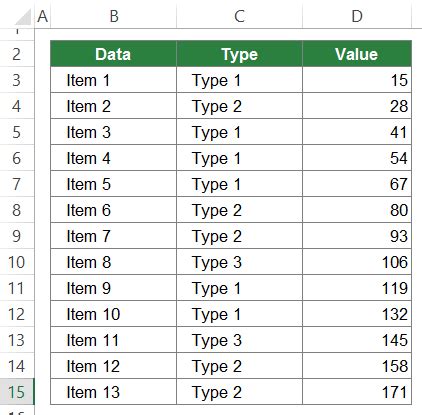Select row 15 header
This screenshot has height=415, width=422.
tap(17, 392)
